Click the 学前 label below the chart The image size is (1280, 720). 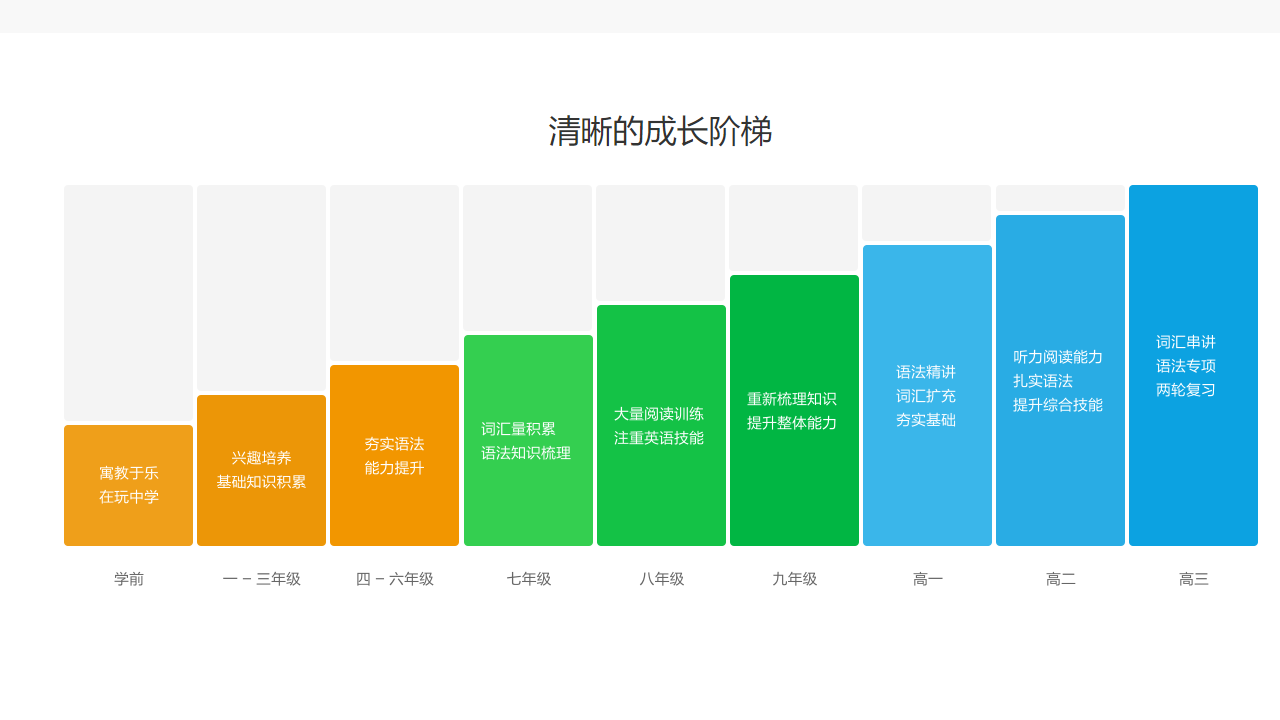[x=128, y=578]
